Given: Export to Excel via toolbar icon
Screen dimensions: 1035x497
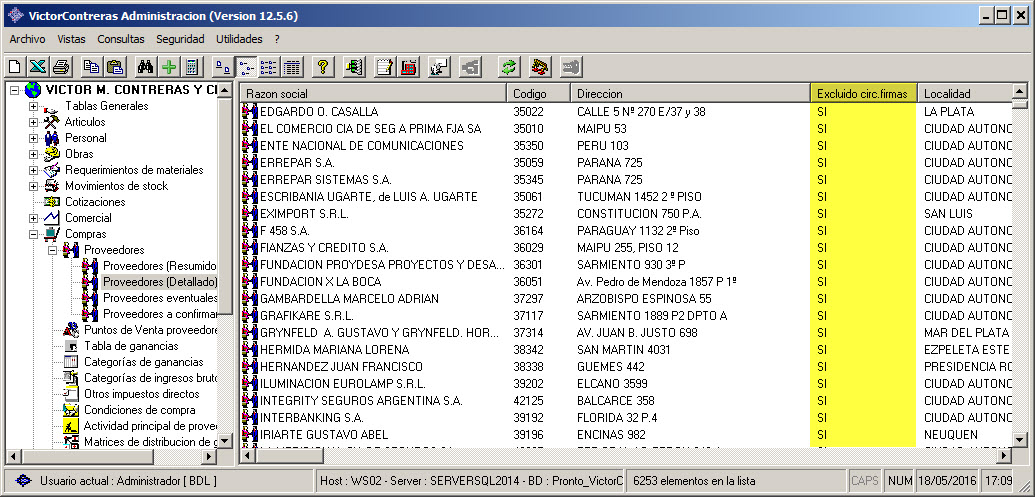Looking at the screenshot, I should point(37,67).
